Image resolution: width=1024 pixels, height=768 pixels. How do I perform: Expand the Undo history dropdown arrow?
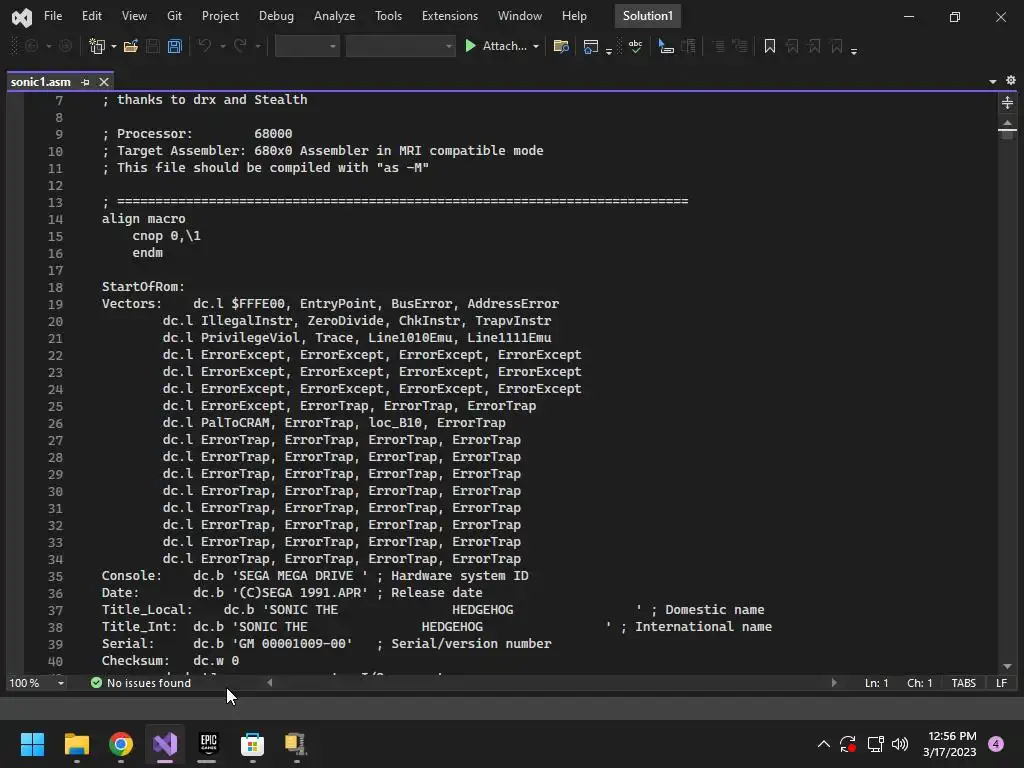[x=223, y=46]
